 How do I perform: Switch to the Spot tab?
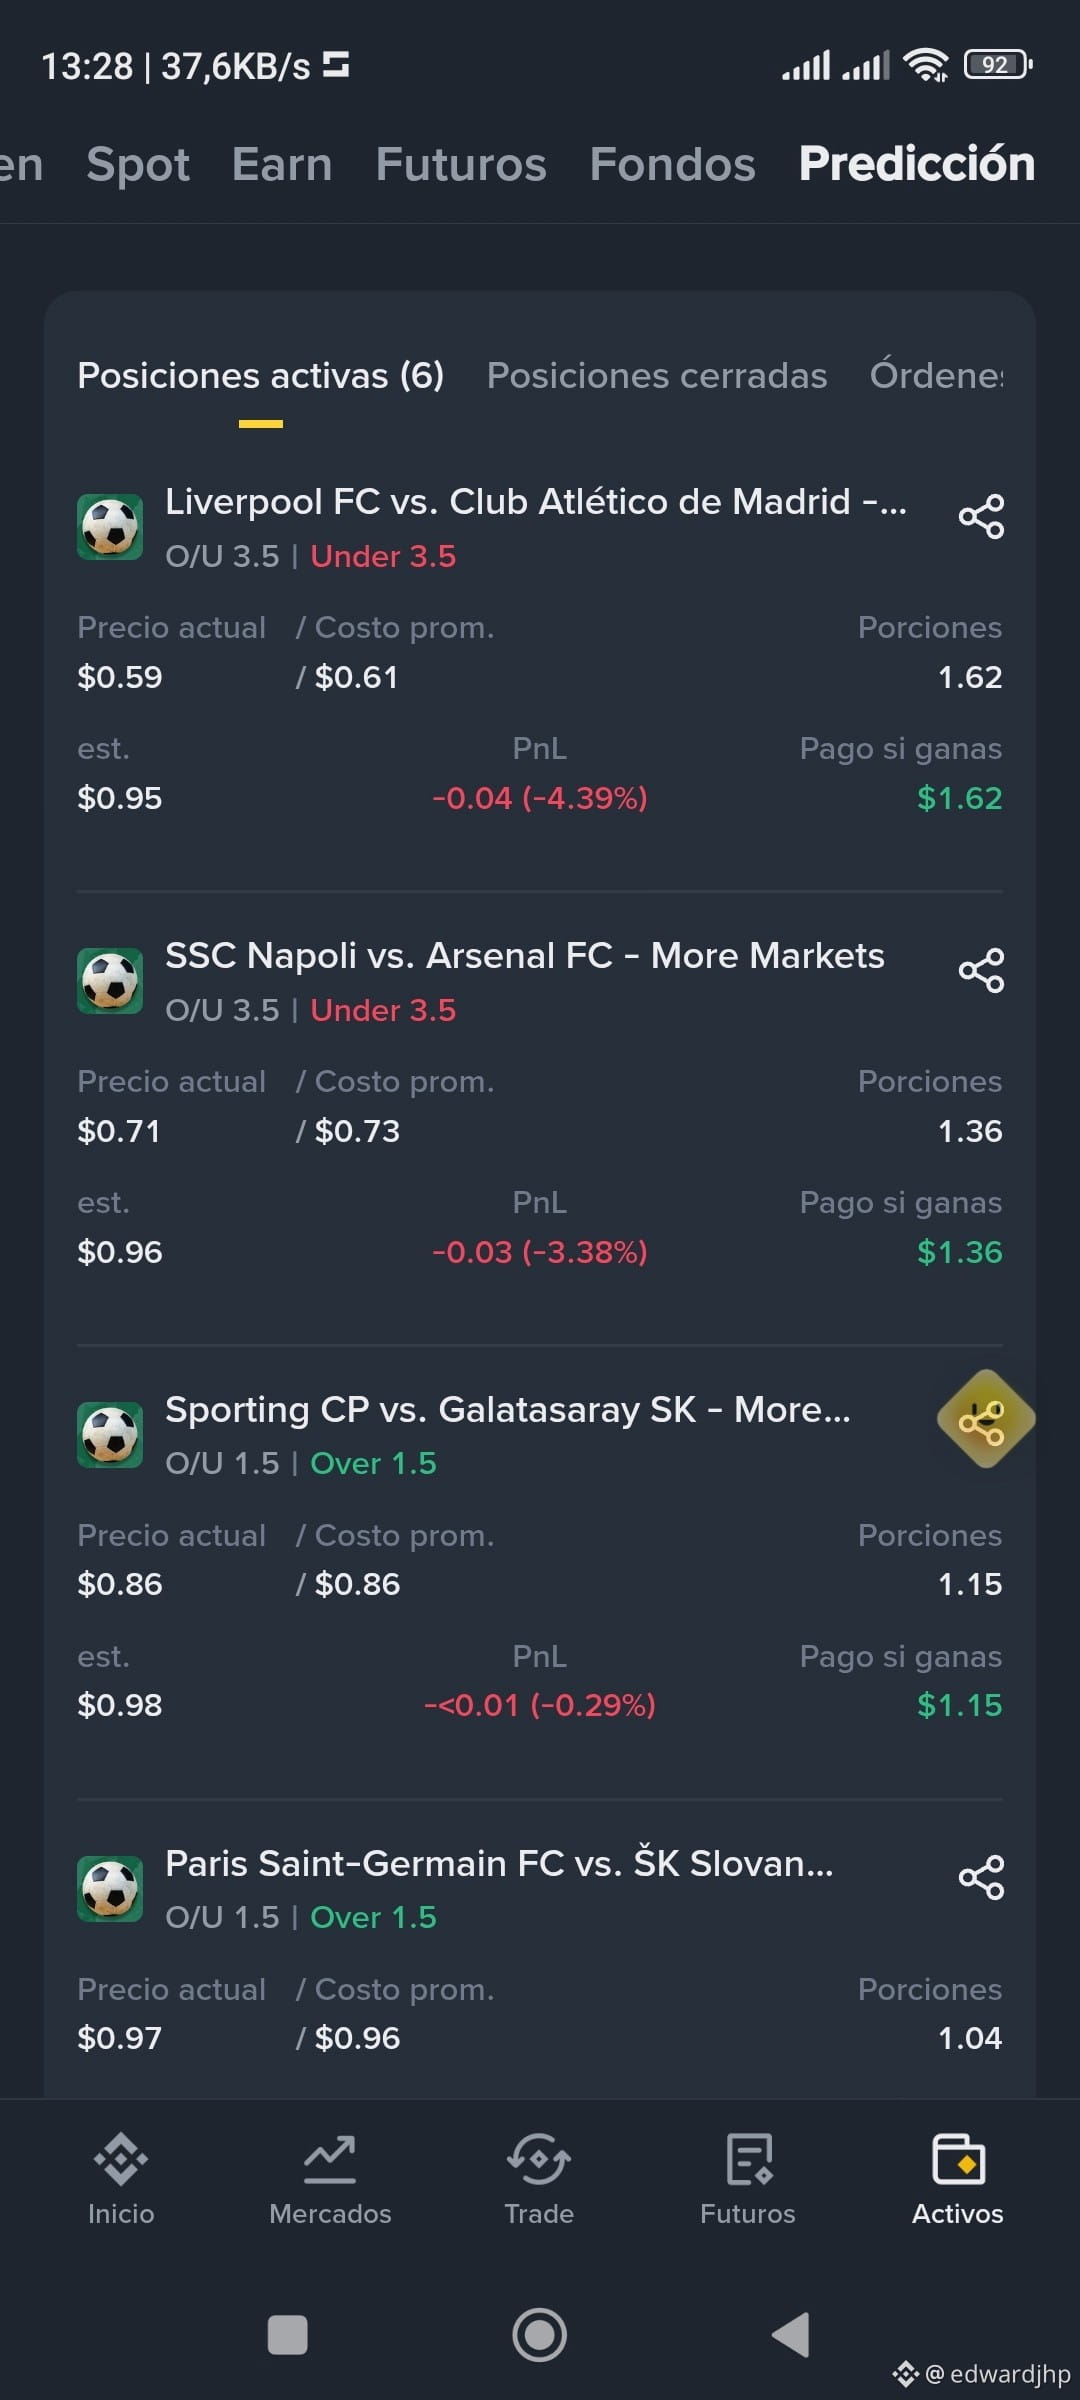tap(138, 164)
